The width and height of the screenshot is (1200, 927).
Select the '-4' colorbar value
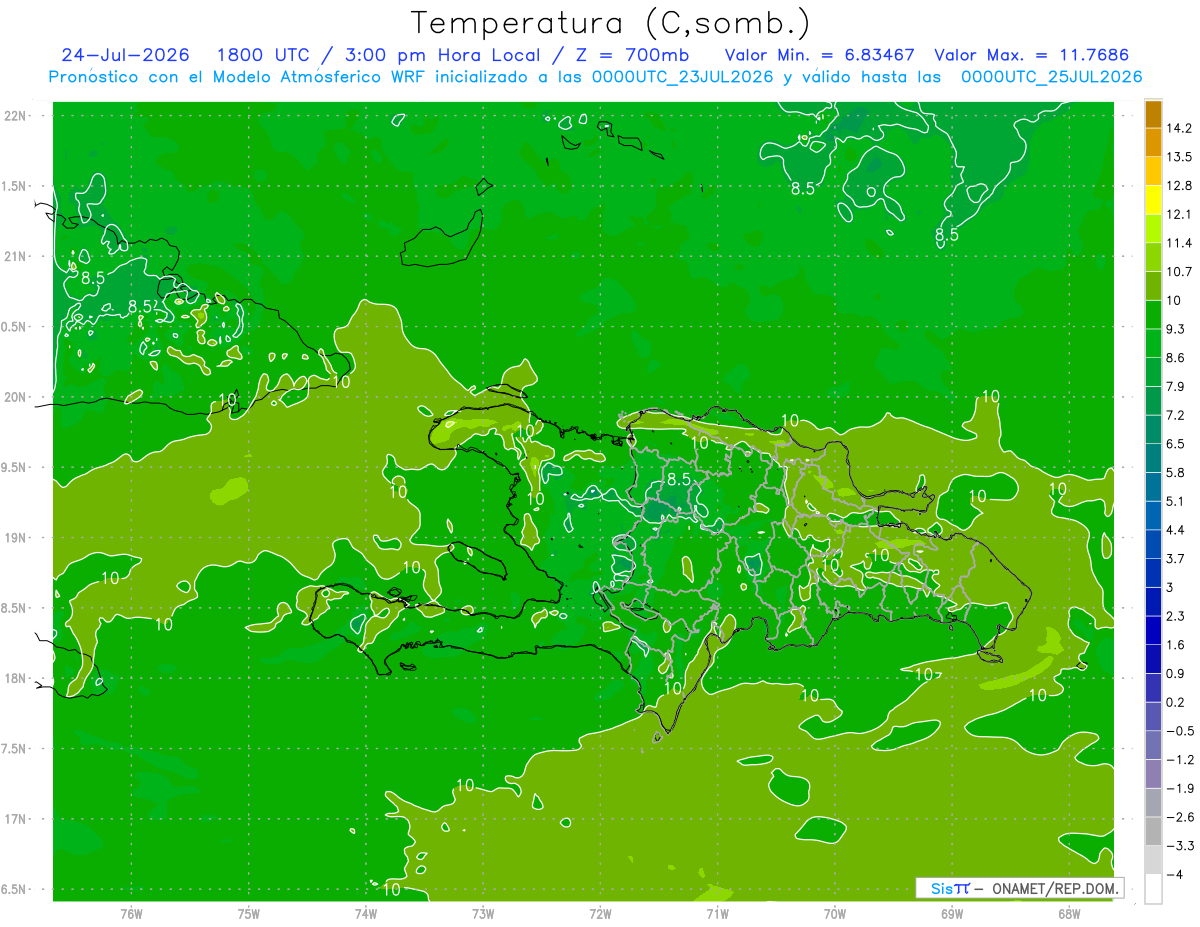coord(1176,874)
